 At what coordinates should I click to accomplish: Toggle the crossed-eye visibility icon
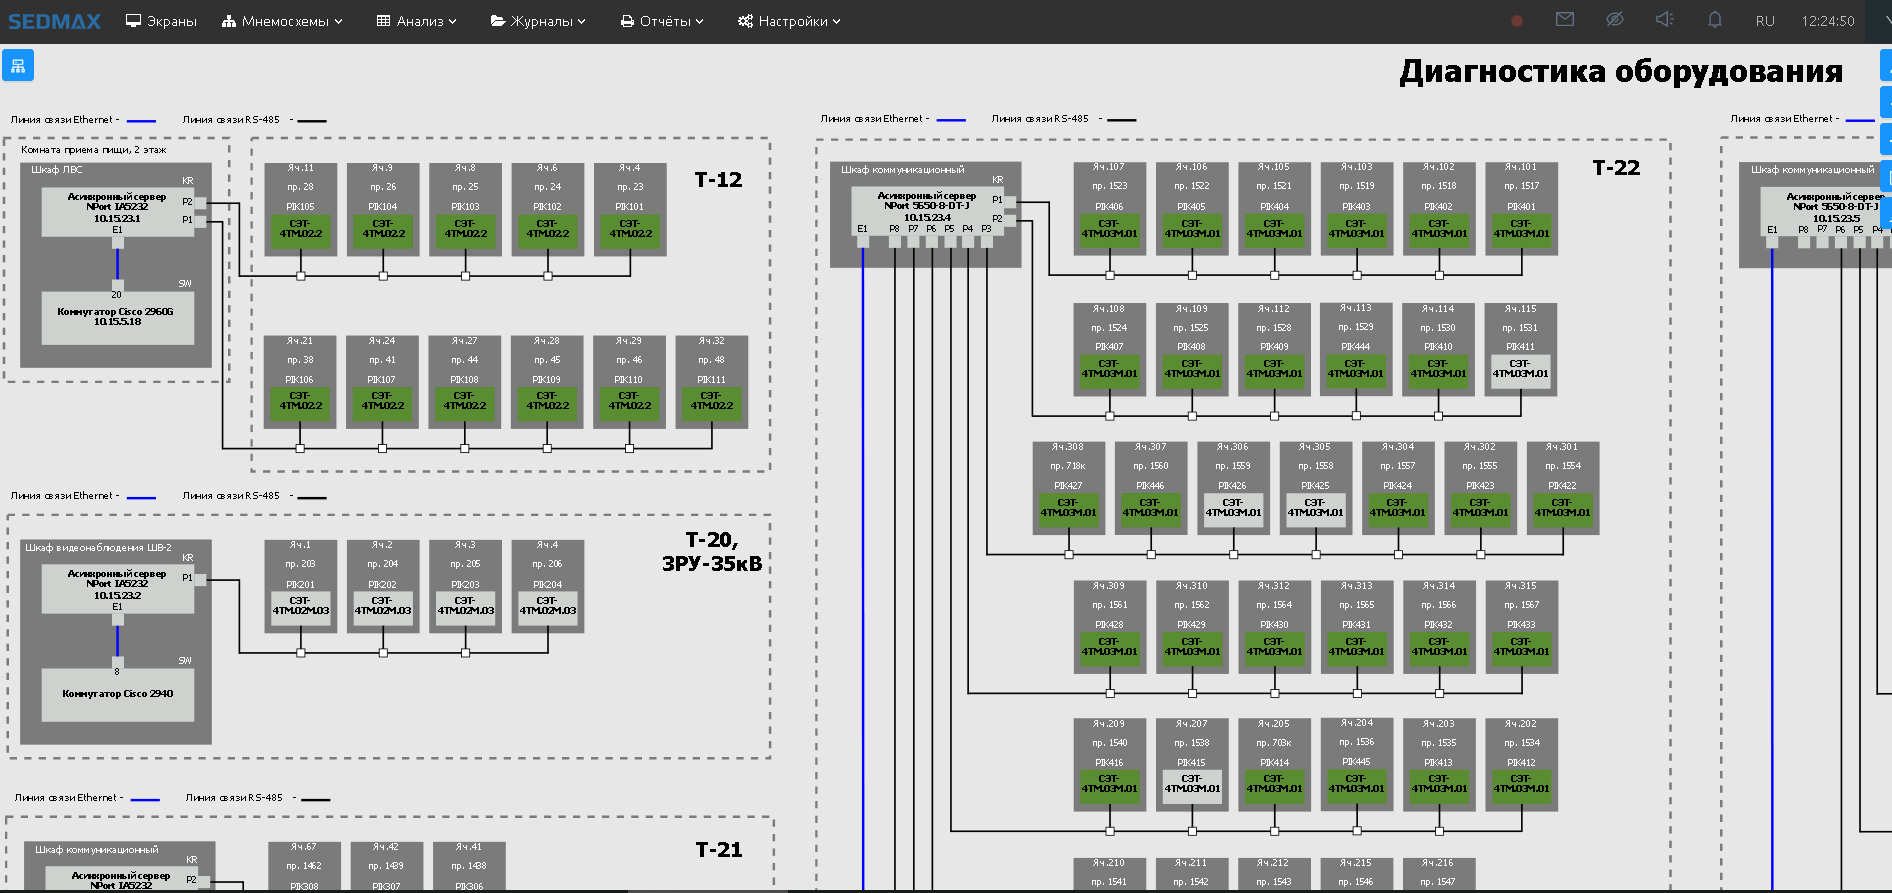[x=1614, y=20]
